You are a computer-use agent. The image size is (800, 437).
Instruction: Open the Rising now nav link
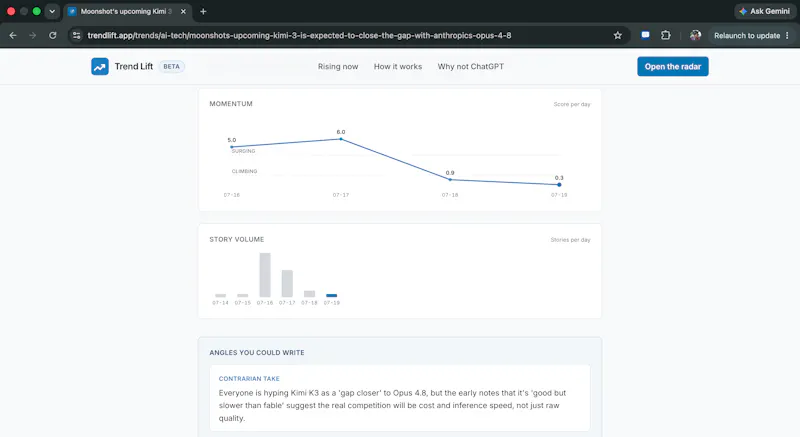[338, 66]
